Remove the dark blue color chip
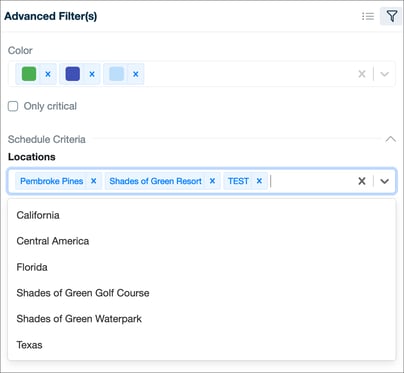 click(x=92, y=74)
